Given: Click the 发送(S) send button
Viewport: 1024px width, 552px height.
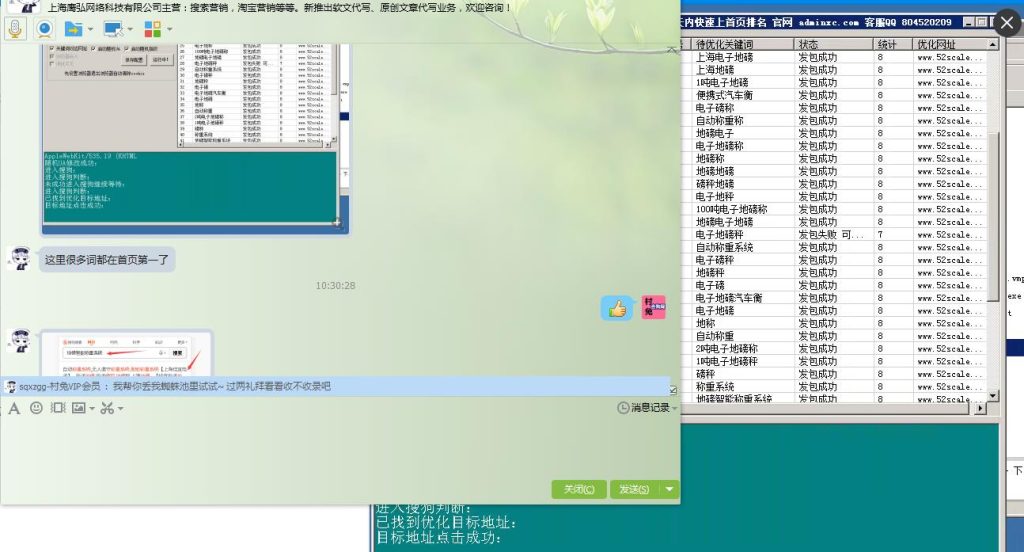Looking at the screenshot, I should click(635, 489).
